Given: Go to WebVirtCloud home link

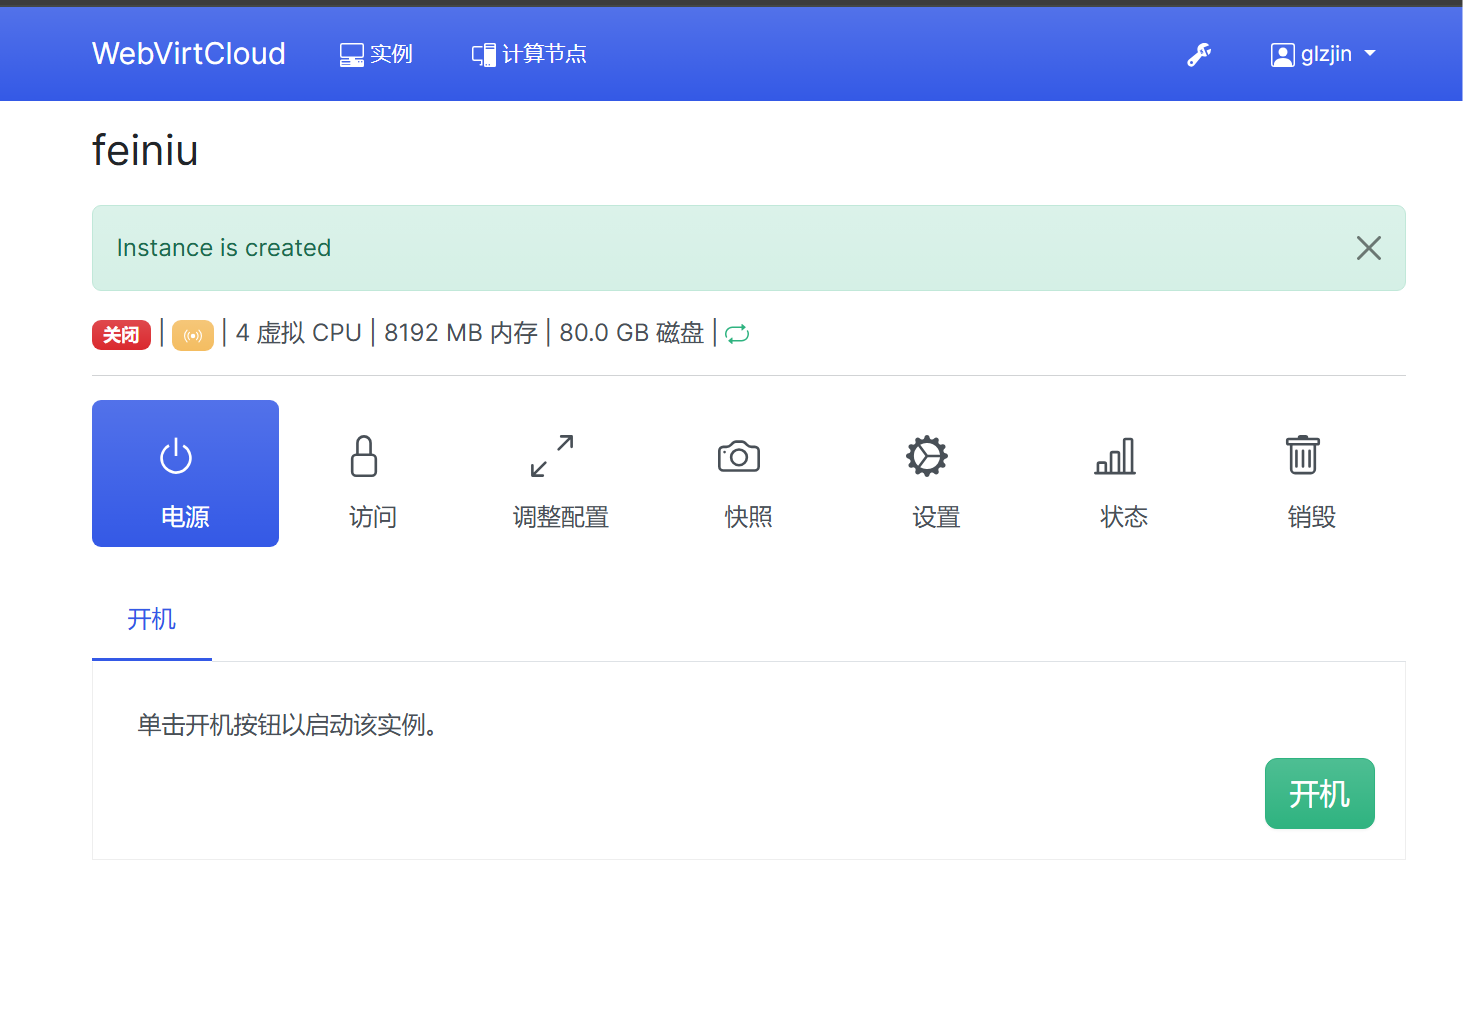Looking at the screenshot, I should coord(189,54).
